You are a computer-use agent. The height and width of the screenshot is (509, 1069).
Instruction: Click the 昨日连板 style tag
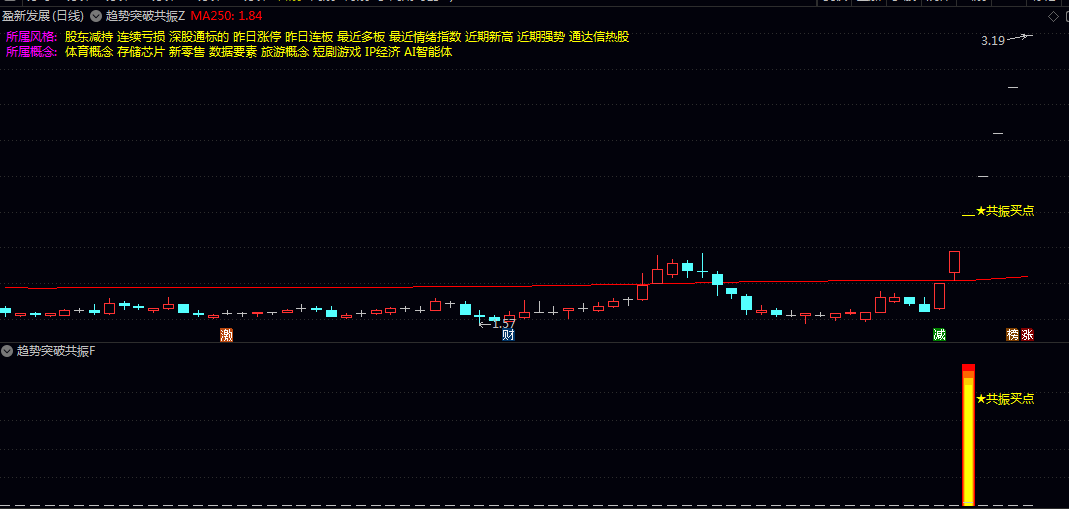[x=309, y=37]
